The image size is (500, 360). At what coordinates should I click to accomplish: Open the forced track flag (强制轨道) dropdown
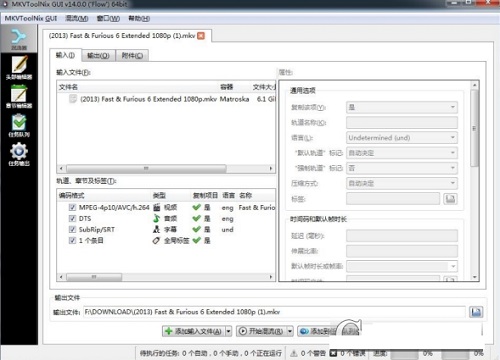402,168
